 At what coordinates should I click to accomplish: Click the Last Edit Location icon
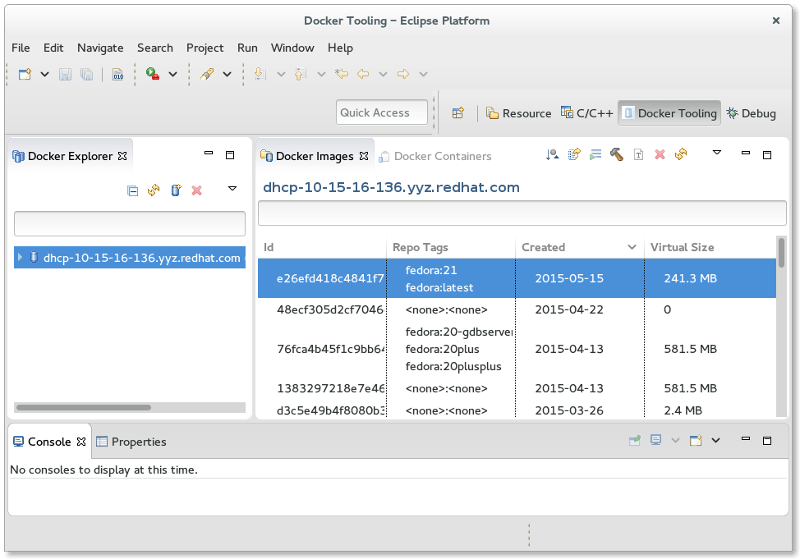click(x=341, y=74)
